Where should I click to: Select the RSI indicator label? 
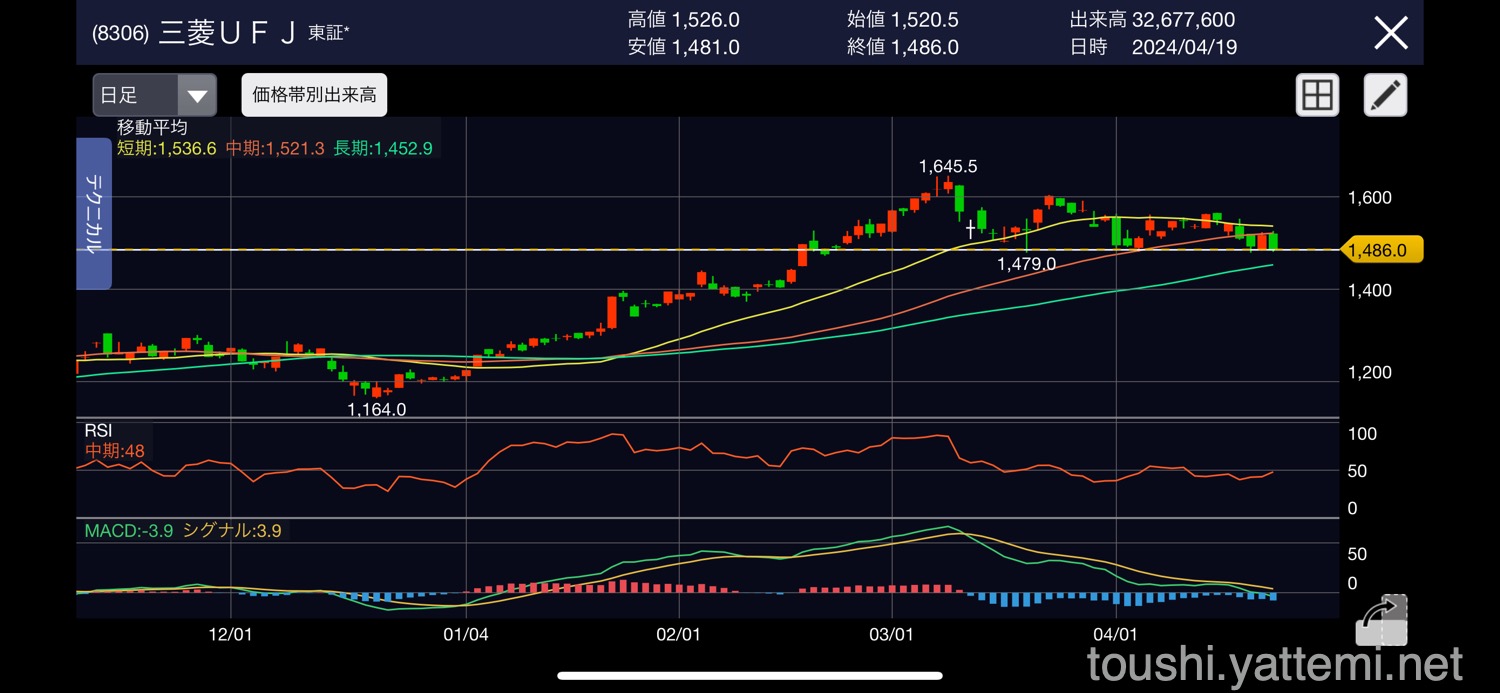coord(98,430)
